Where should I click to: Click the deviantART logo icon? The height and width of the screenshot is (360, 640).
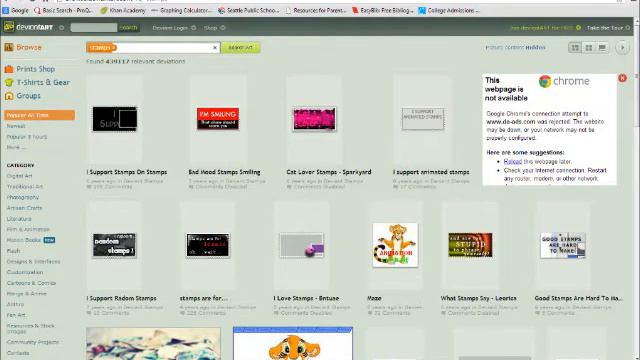pos(9,27)
